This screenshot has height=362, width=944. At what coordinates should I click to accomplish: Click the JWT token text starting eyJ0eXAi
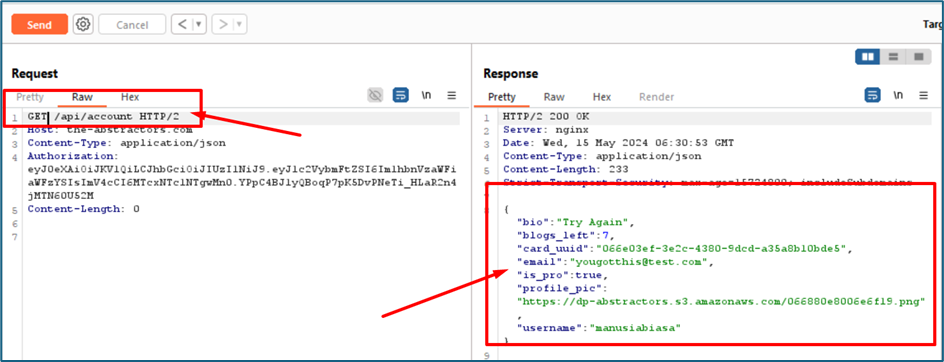242,183
